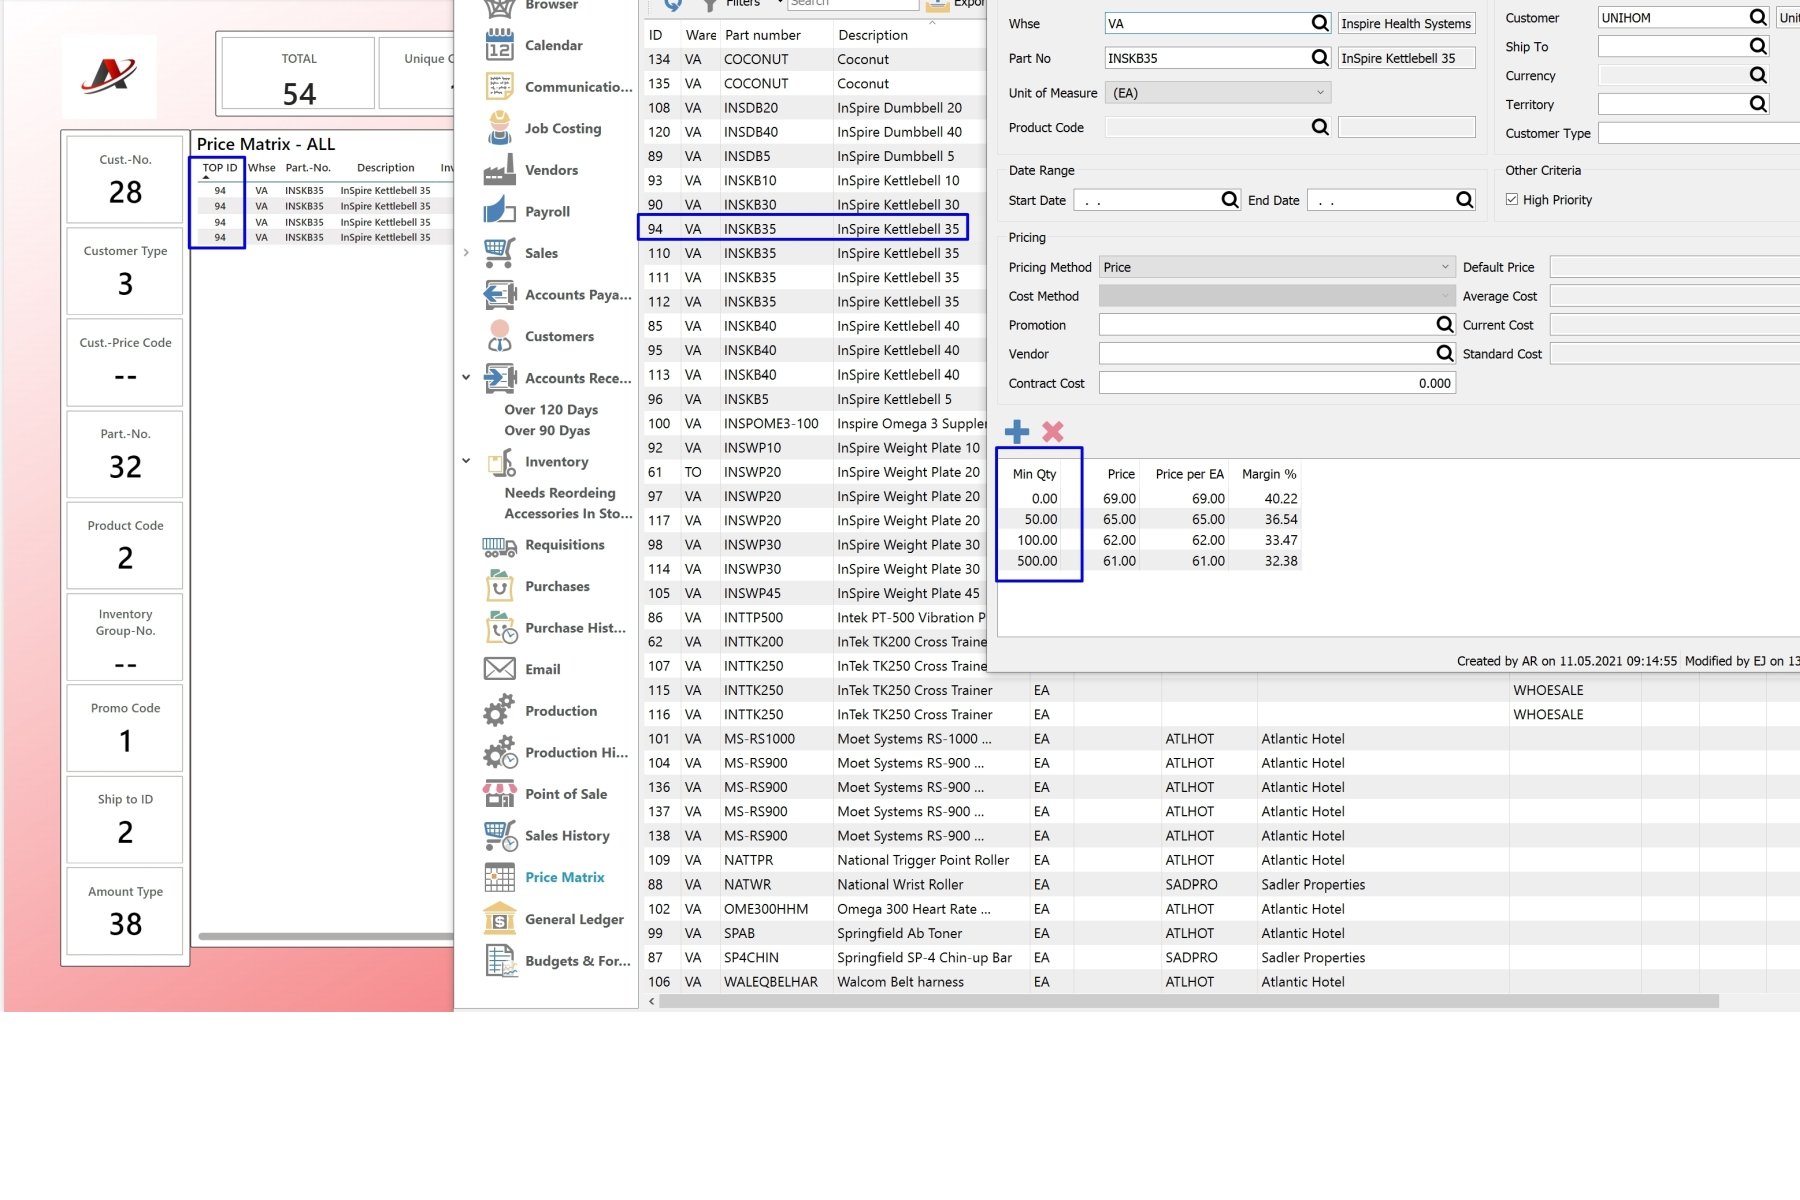Image resolution: width=1800 pixels, height=1200 pixels.
Task: Open the Start Date picker icon
Action: [x=1230, y=200]
